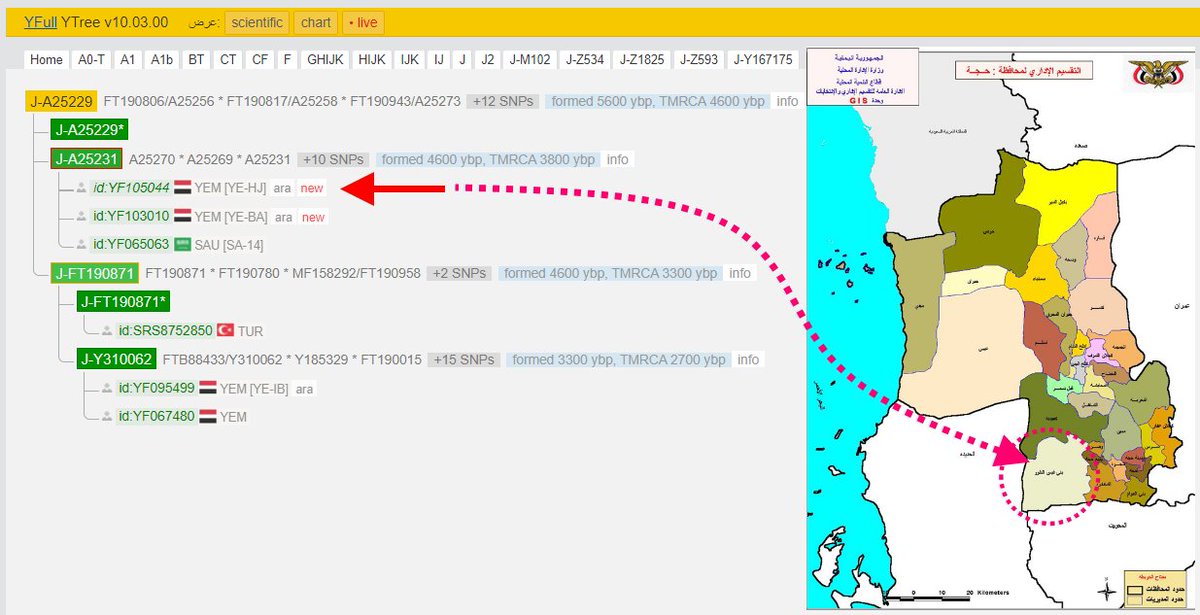Click person icon beside id:YF067480
1200x615 pixels.
(107, 416)
